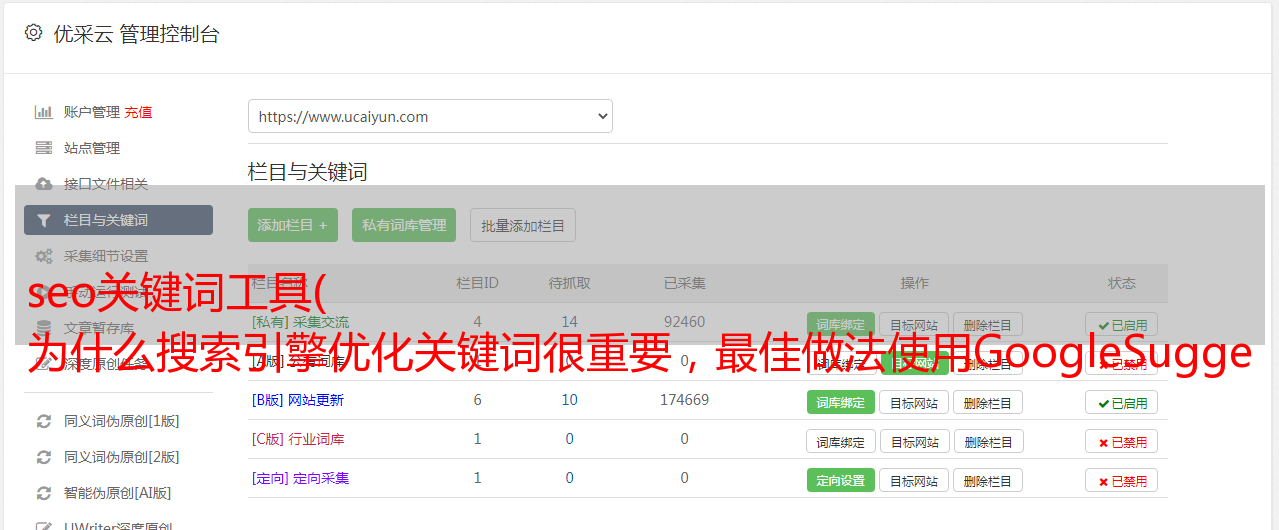
Task: Open the [定向] 定向采集 column link
Action: click(301, 478)
